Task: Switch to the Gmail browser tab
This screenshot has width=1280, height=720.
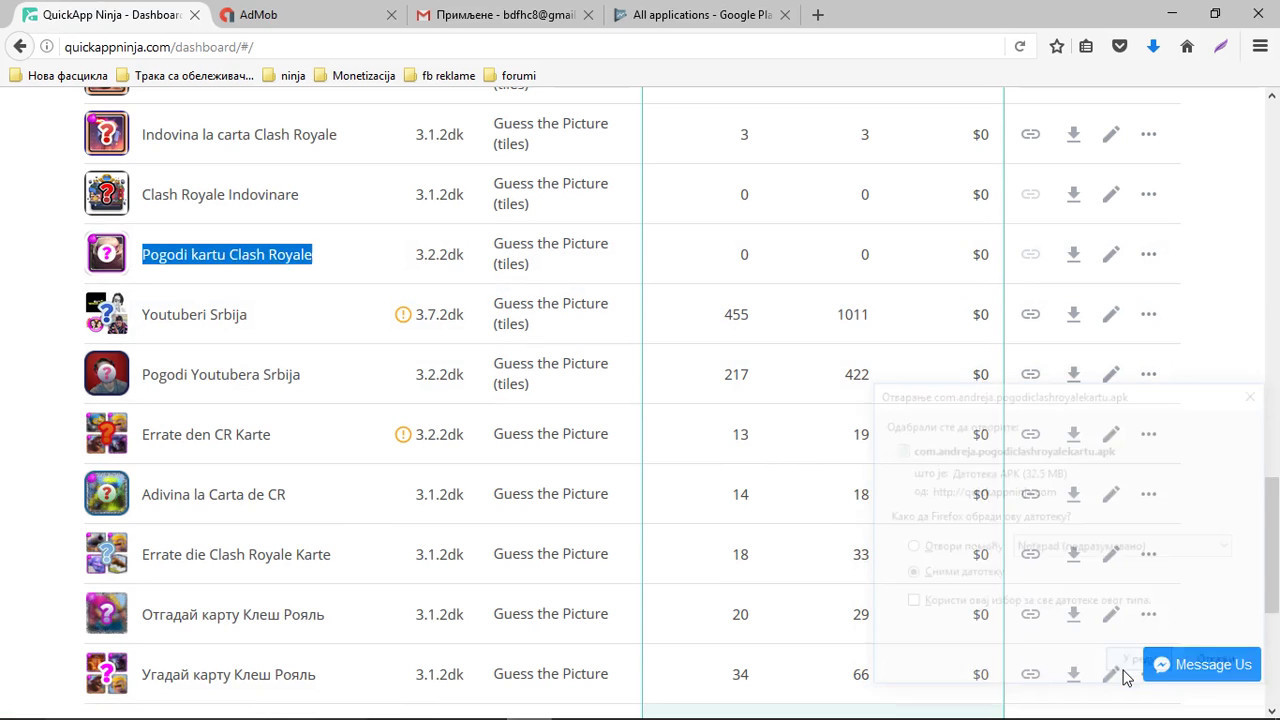Action: point(506,15)
